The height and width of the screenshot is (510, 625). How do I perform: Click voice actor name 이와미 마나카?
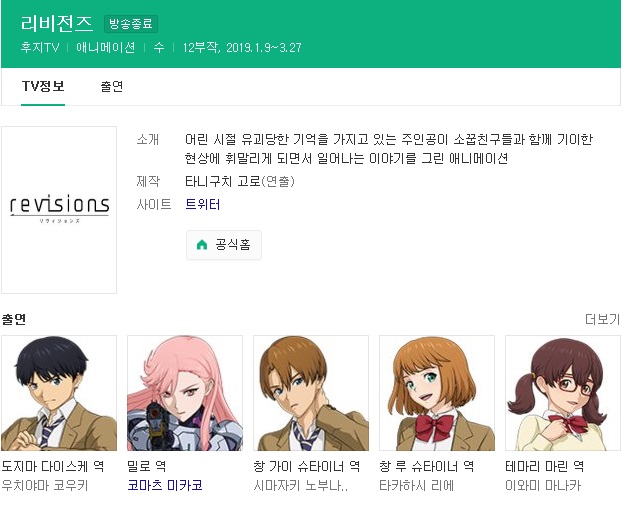[x=543, y=485]
